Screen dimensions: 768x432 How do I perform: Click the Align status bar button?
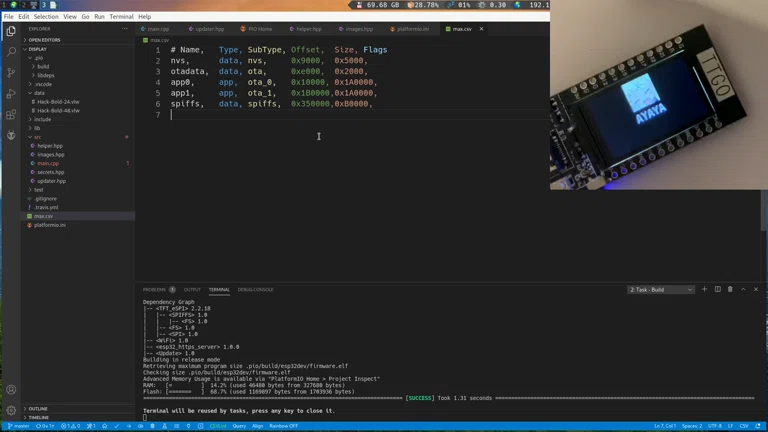(x=258, y=426)
